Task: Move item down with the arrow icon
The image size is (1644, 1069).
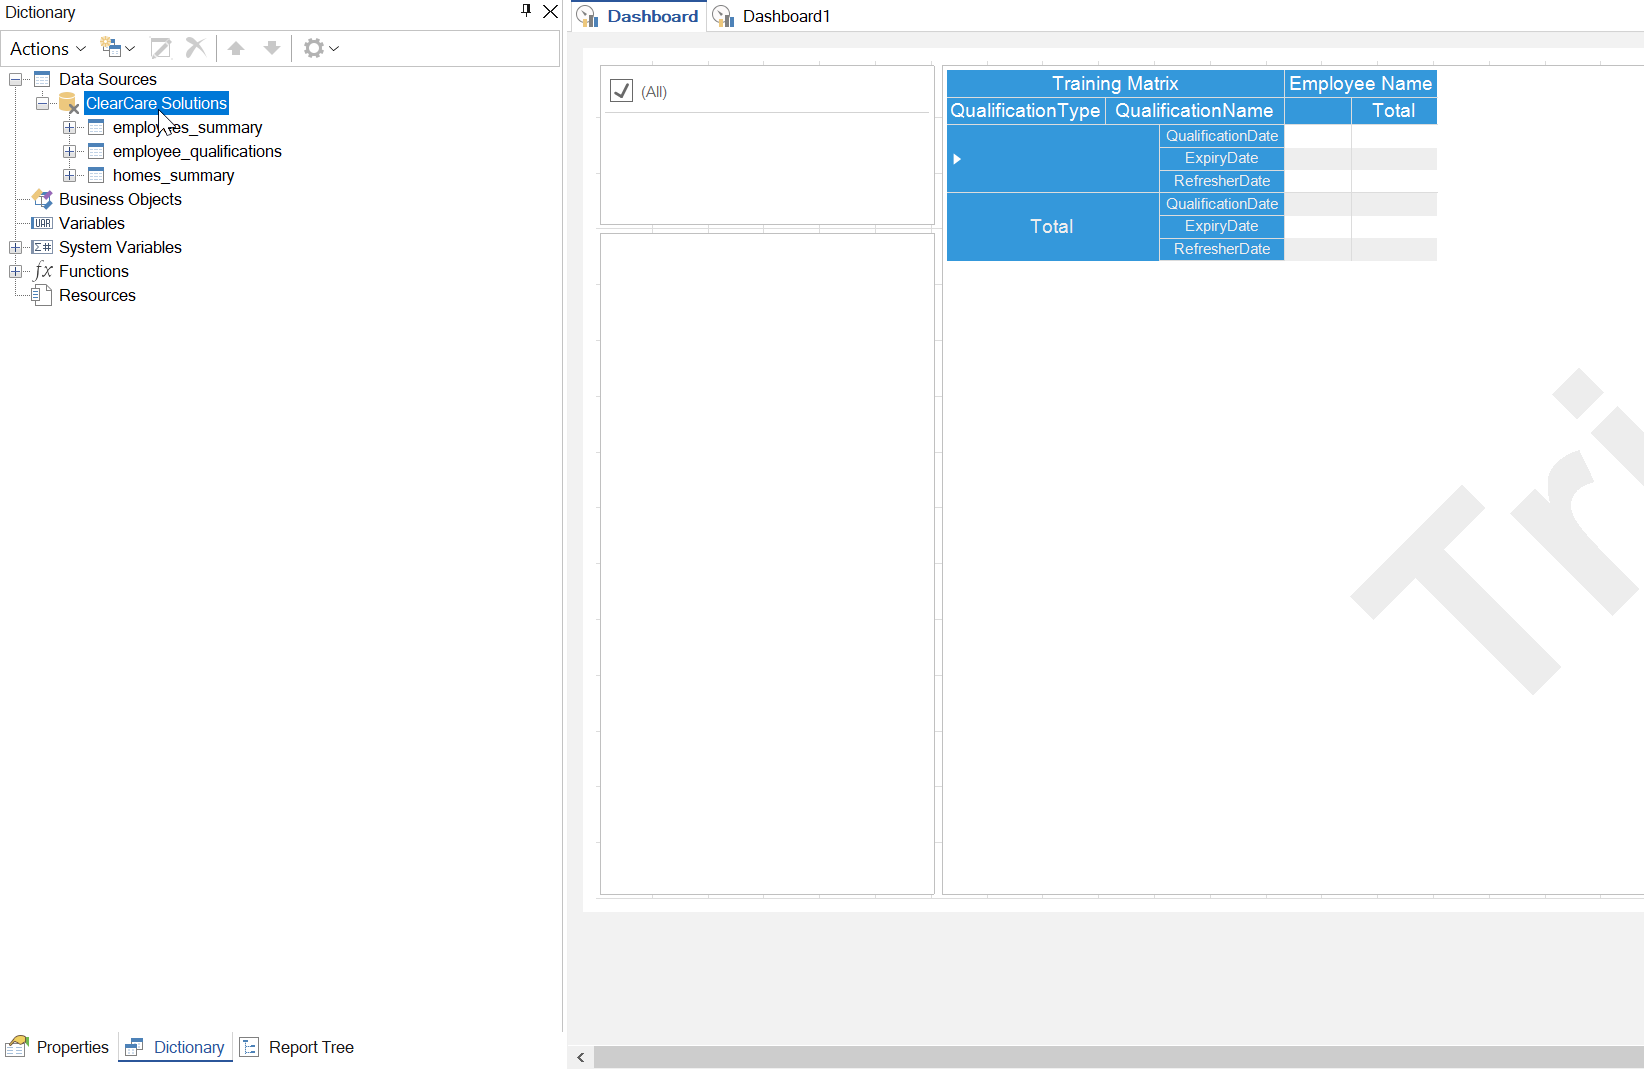Action: tap(271, 48)
